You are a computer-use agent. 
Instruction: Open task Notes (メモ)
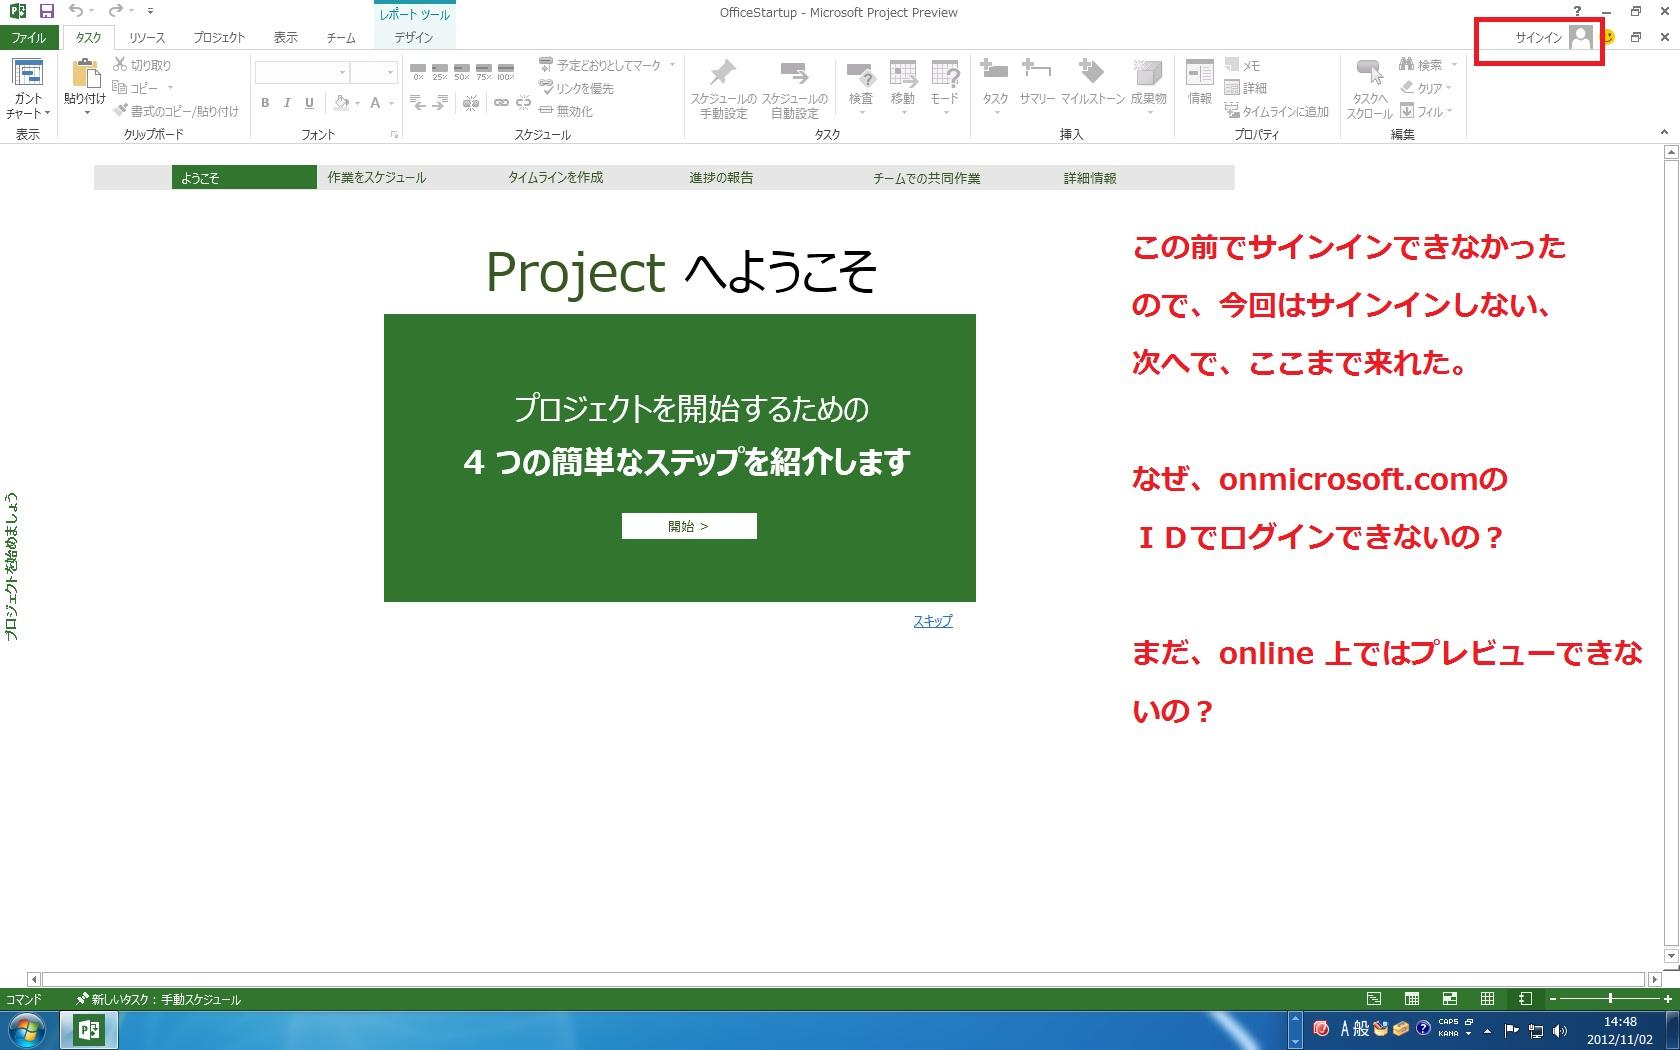coord(1242,65)
